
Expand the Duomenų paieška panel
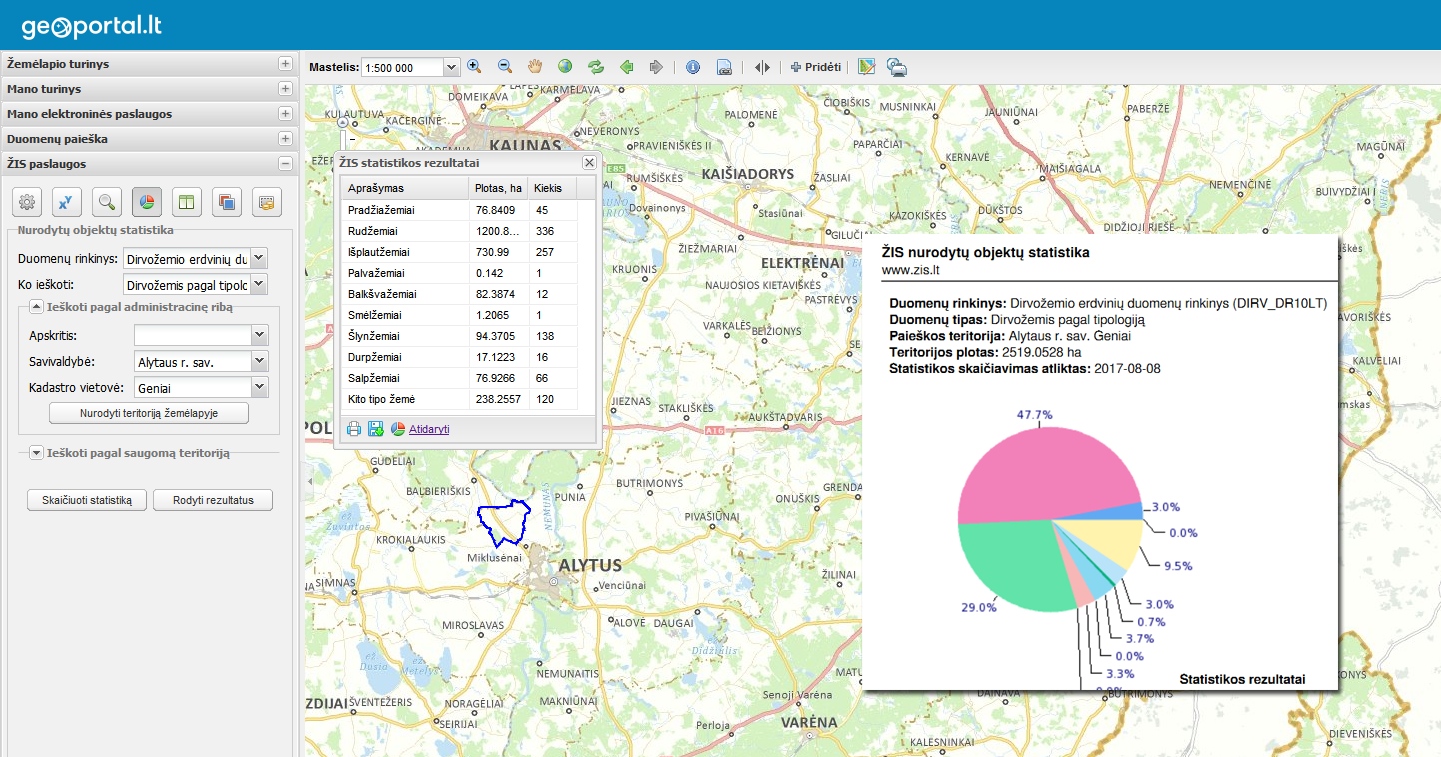(285, 139)
